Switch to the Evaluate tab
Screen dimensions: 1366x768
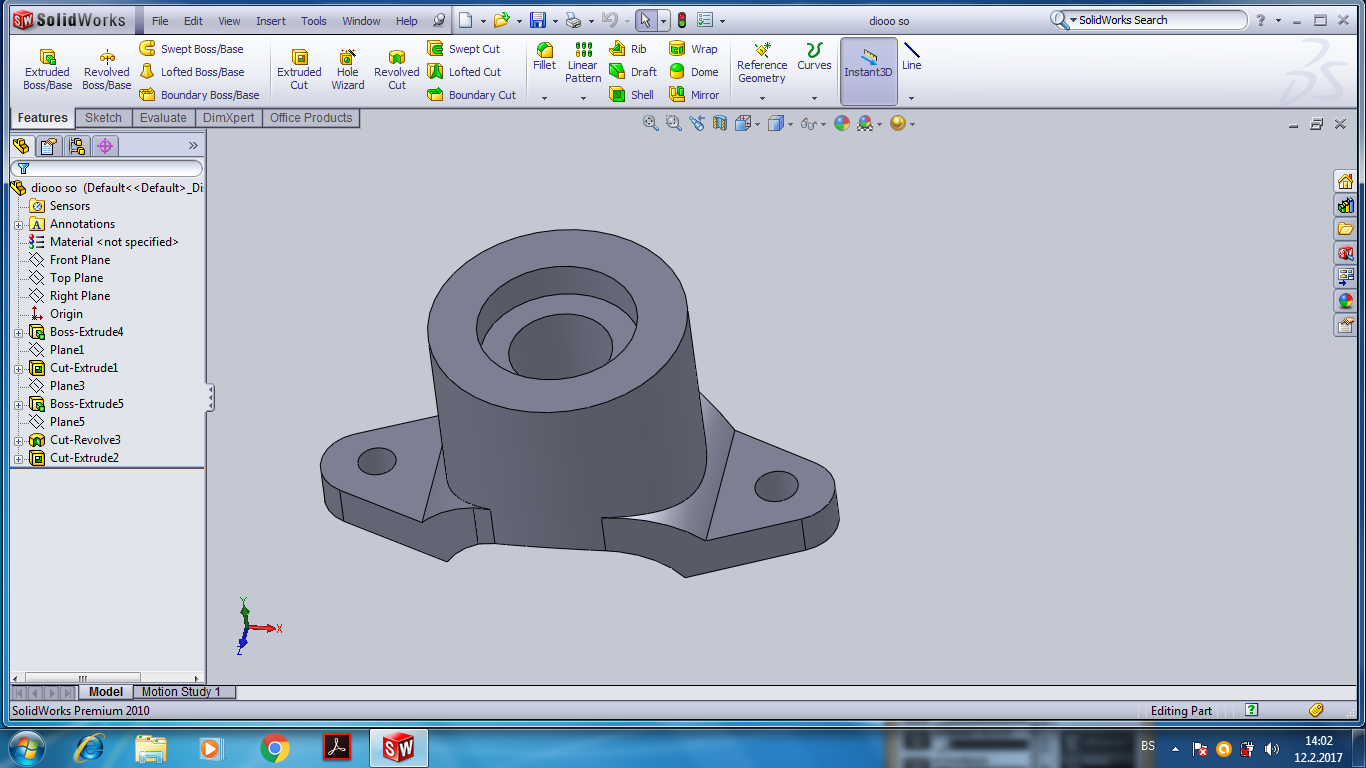(x=163, y=118)
